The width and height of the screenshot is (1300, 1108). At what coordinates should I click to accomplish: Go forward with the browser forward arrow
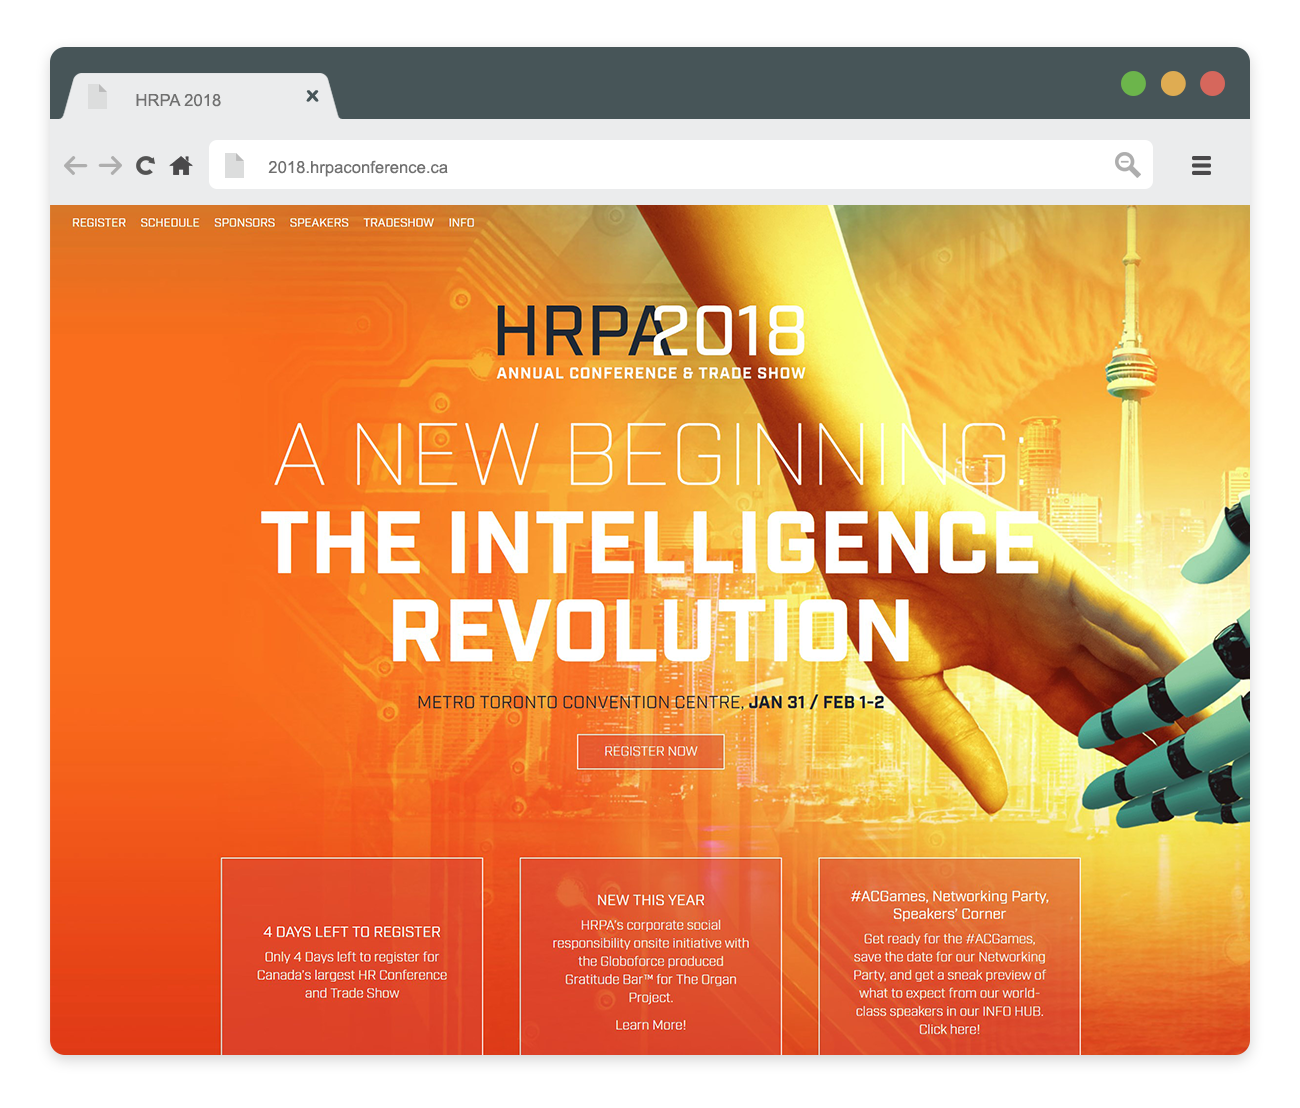(110, 165)
